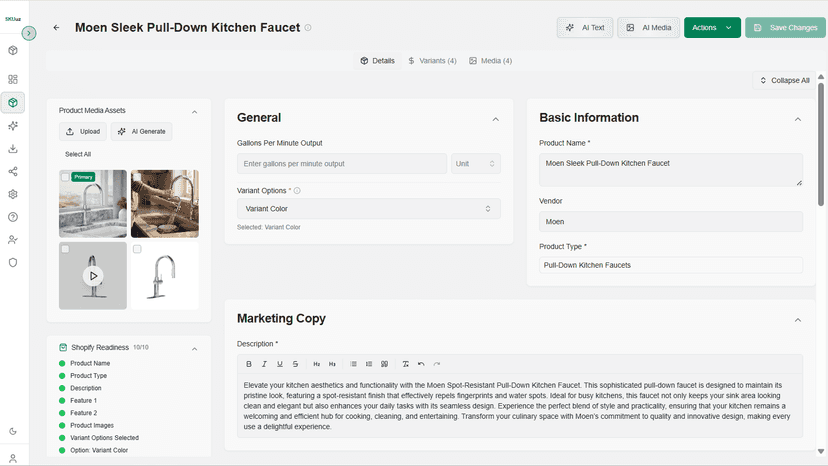Undo last edit in description editor
This screenshot has width=828, height=466.
421,364
